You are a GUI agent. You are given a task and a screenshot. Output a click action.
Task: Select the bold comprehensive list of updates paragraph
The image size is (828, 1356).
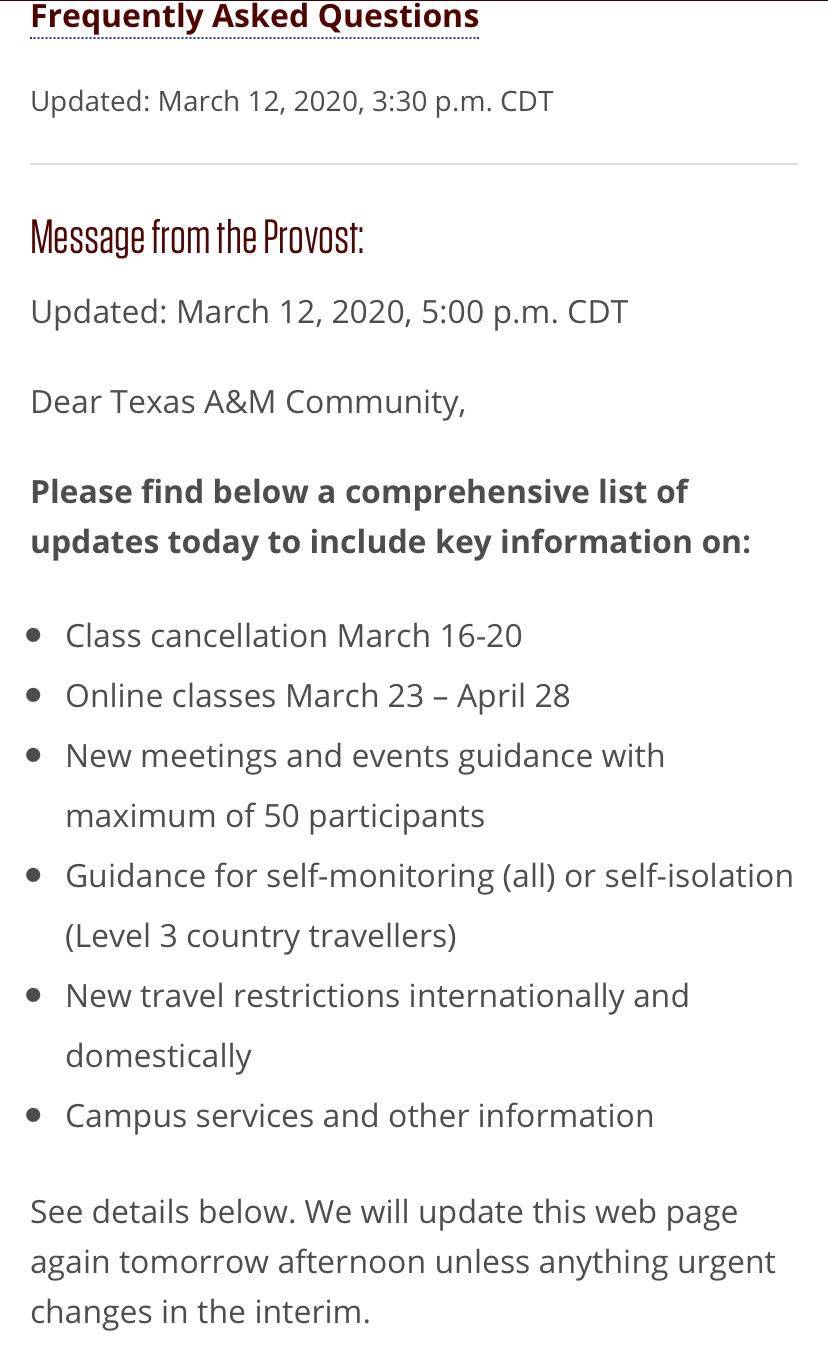tap(390, 516)
